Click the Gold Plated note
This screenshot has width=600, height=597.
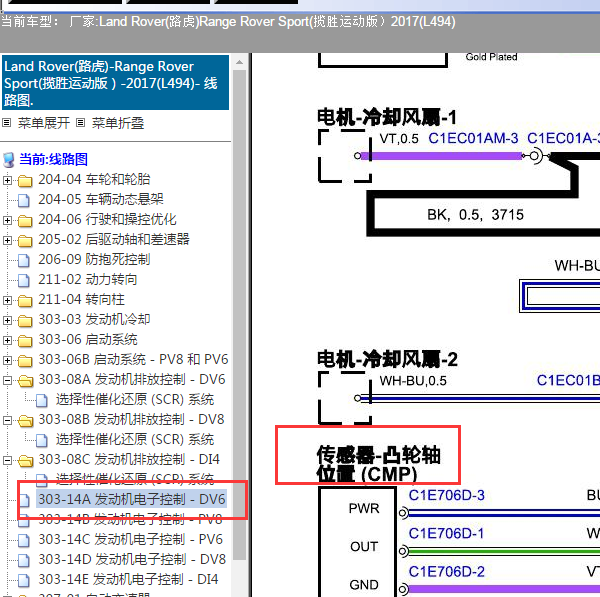pos(491,57)
